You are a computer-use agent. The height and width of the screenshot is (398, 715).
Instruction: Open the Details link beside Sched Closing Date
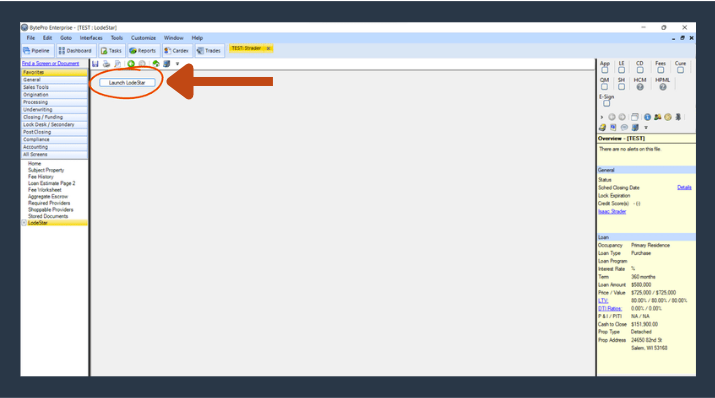coord(684,187)
